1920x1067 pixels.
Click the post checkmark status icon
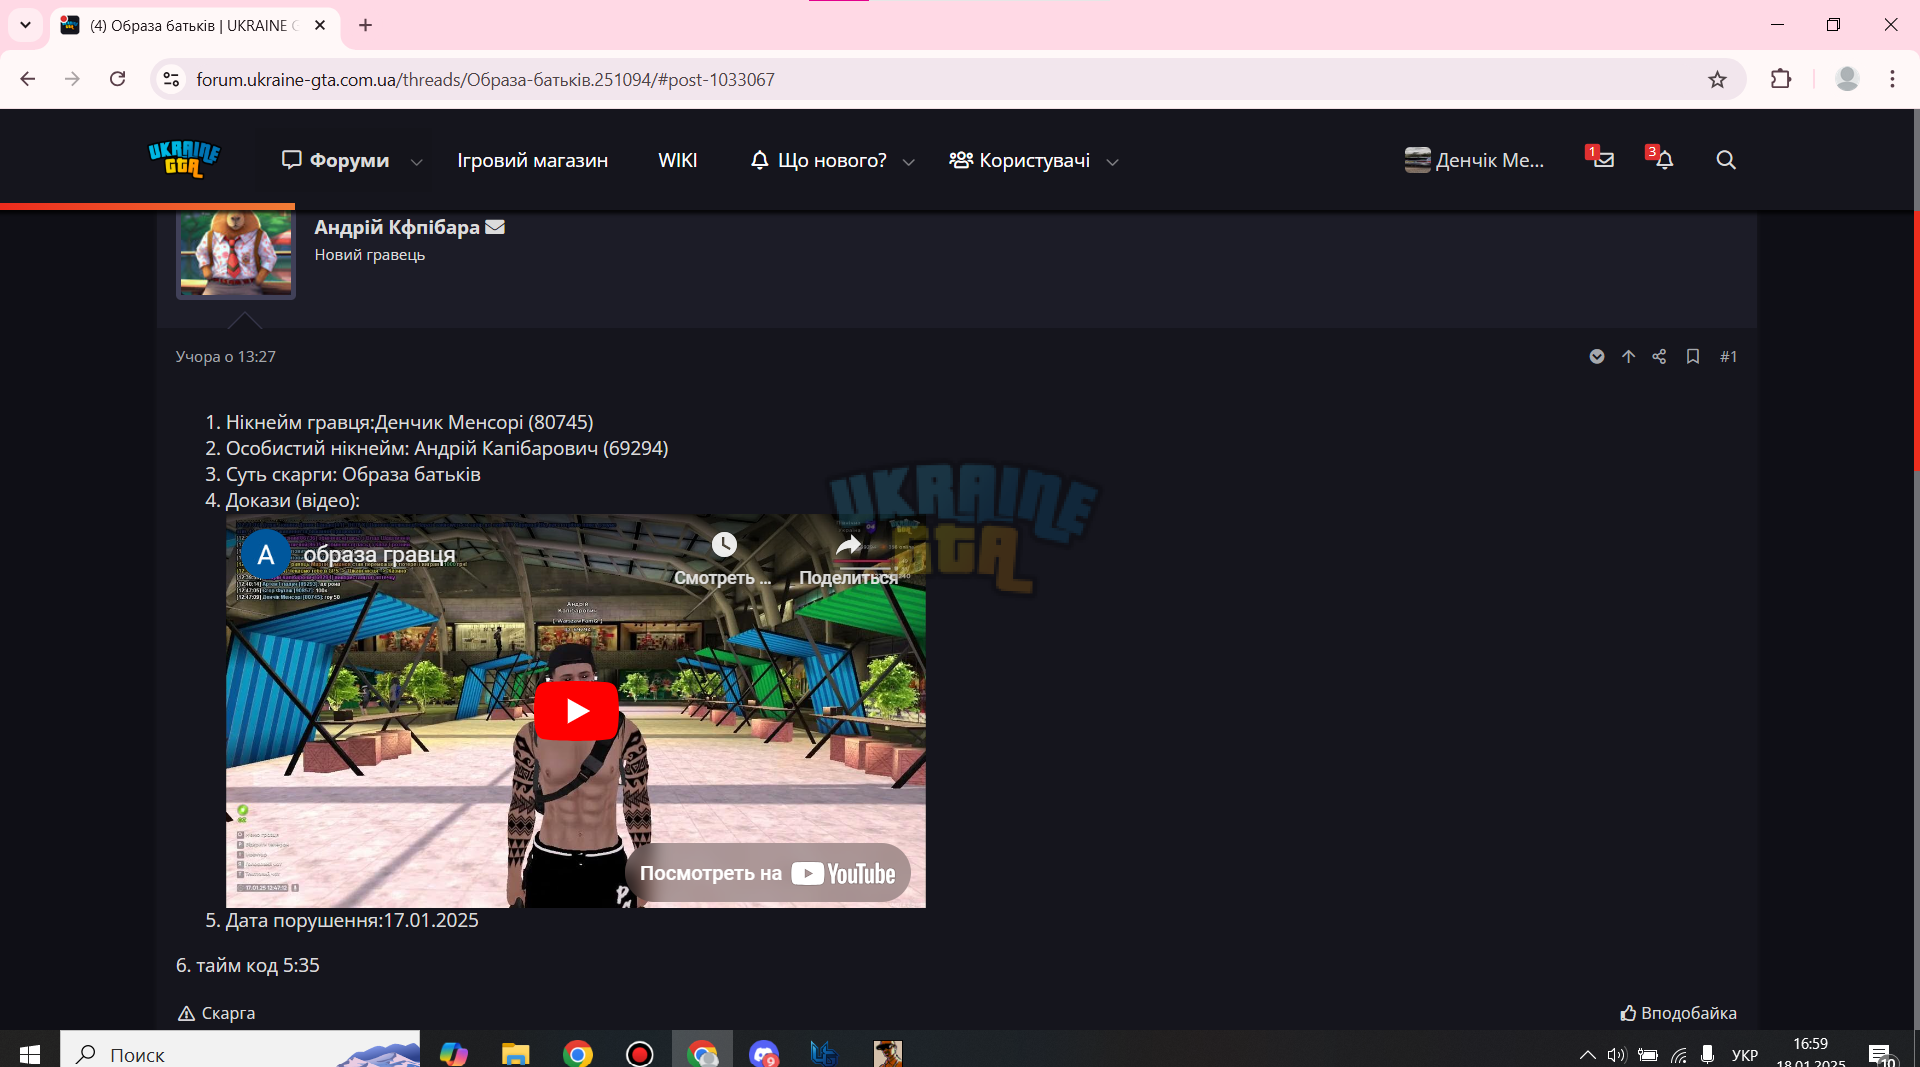pyautogui.click(x=1597, y=356)
